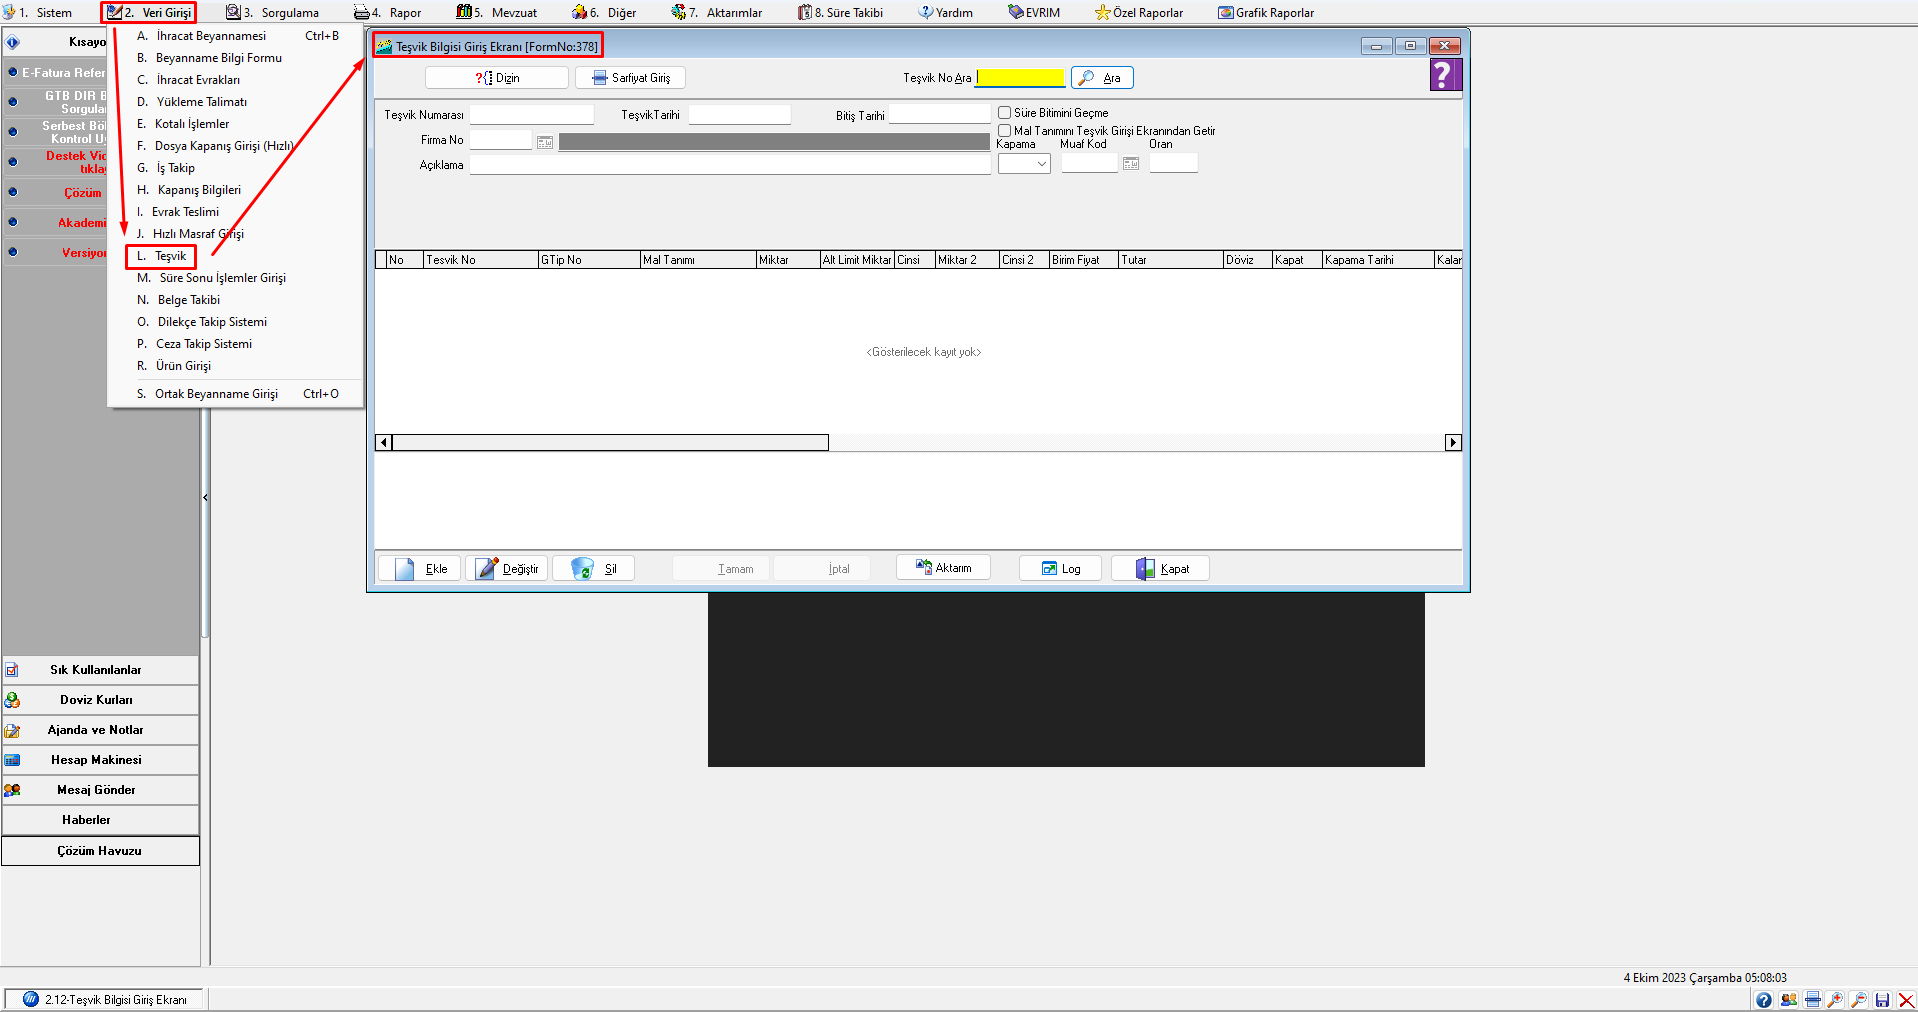
Task: Open Ajanda ve Notlar sidebar panel
Action: tap(100, 730)
